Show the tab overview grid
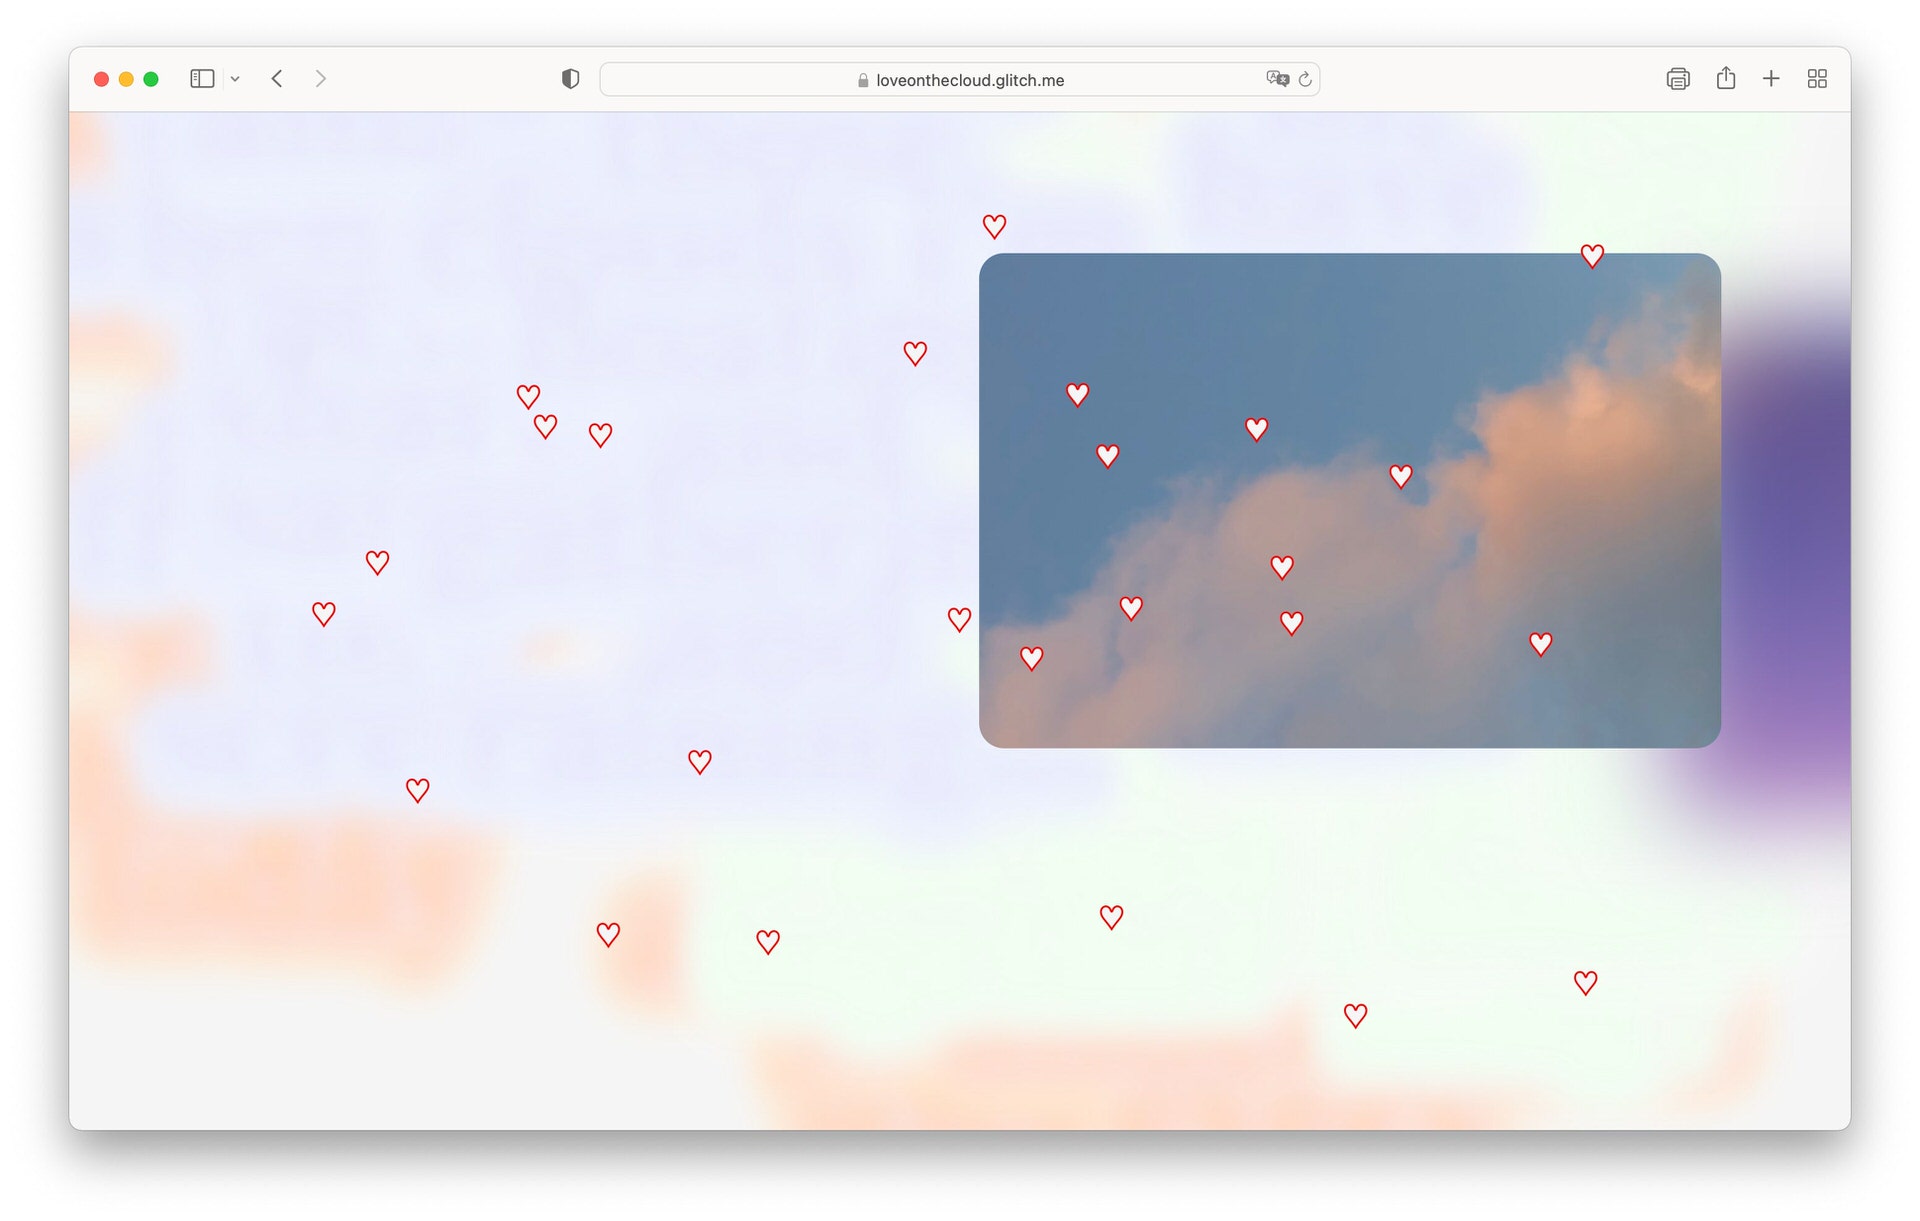 (1817, 79)
